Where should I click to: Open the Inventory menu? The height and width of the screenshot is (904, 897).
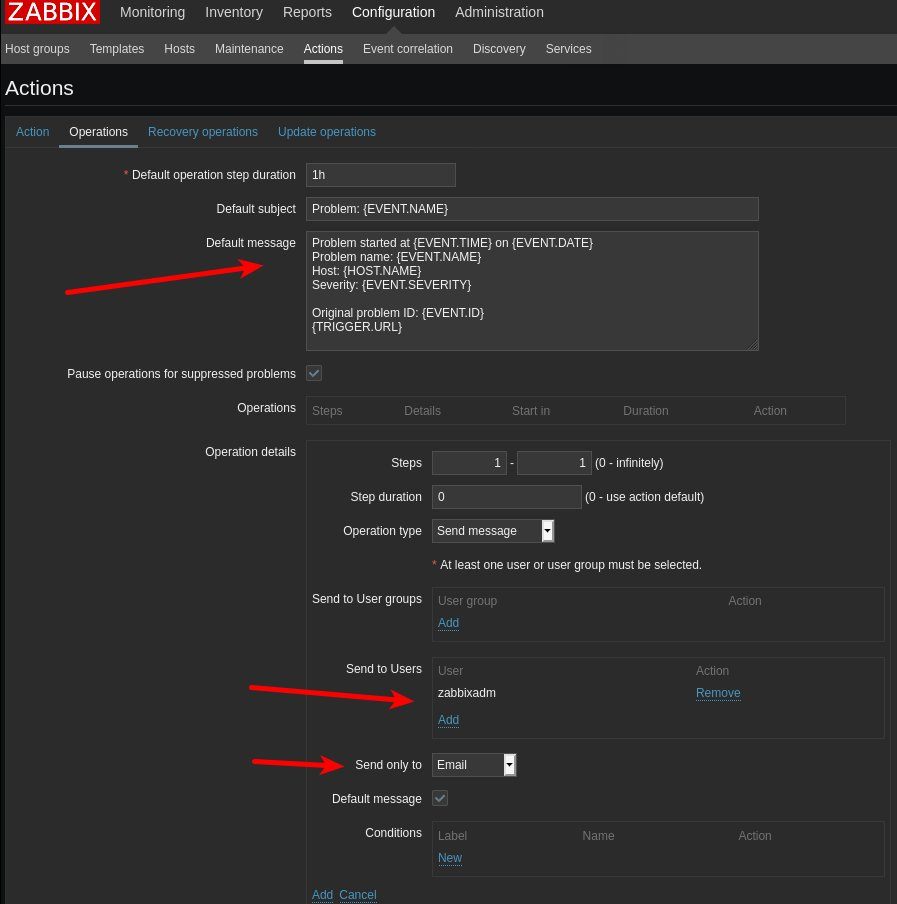233,12
